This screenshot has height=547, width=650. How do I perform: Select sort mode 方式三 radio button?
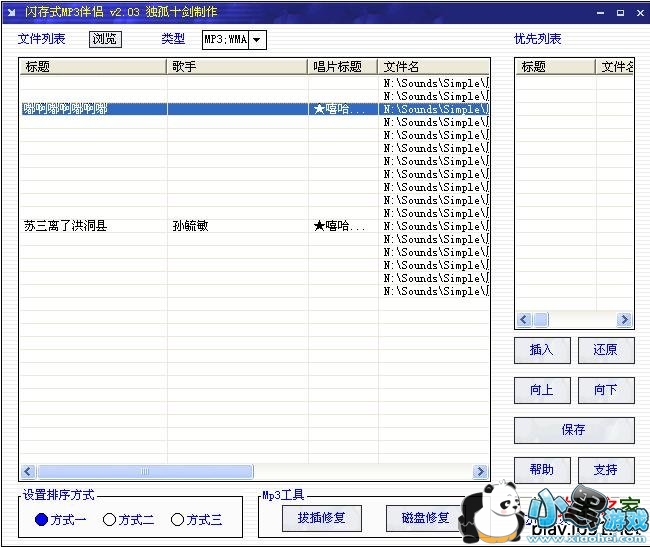pos(177,519)
